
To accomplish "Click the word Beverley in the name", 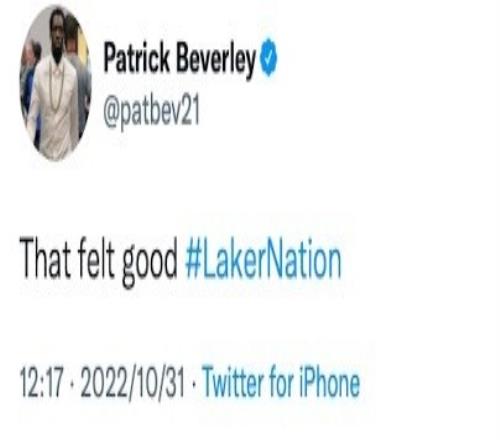I will [216, 61].
